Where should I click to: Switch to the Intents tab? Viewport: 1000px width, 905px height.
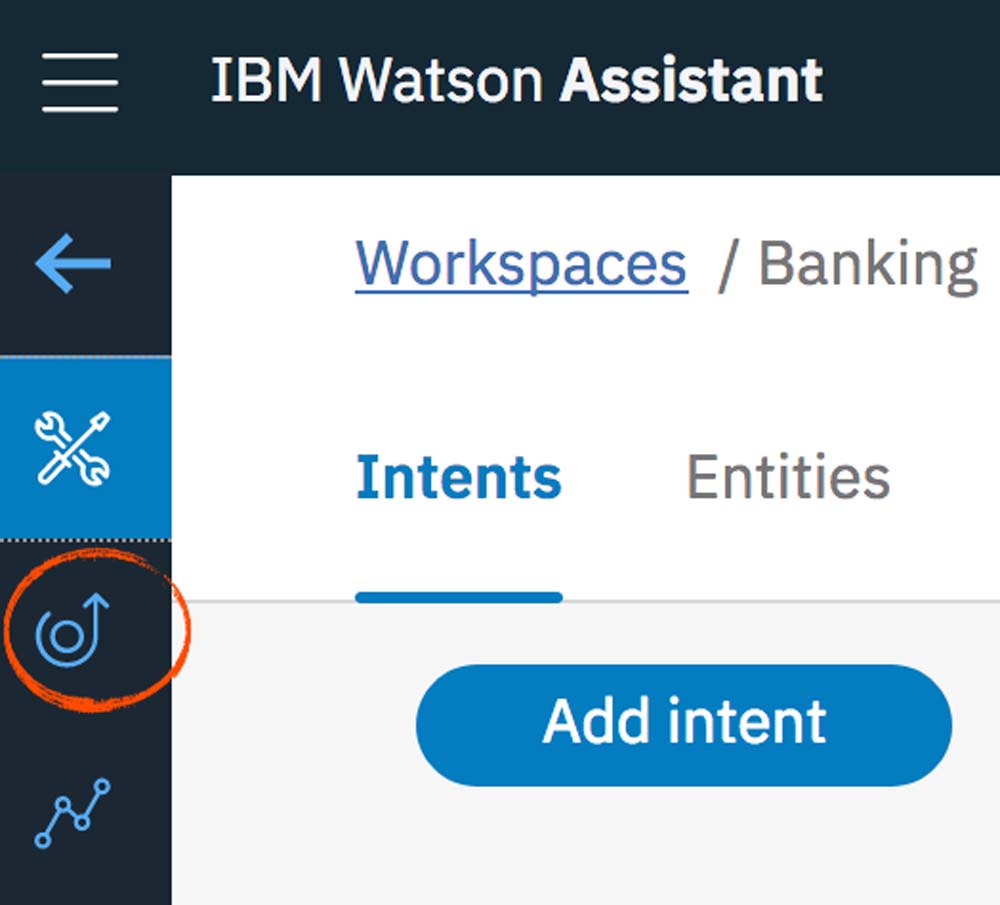(x=459, y=478)
